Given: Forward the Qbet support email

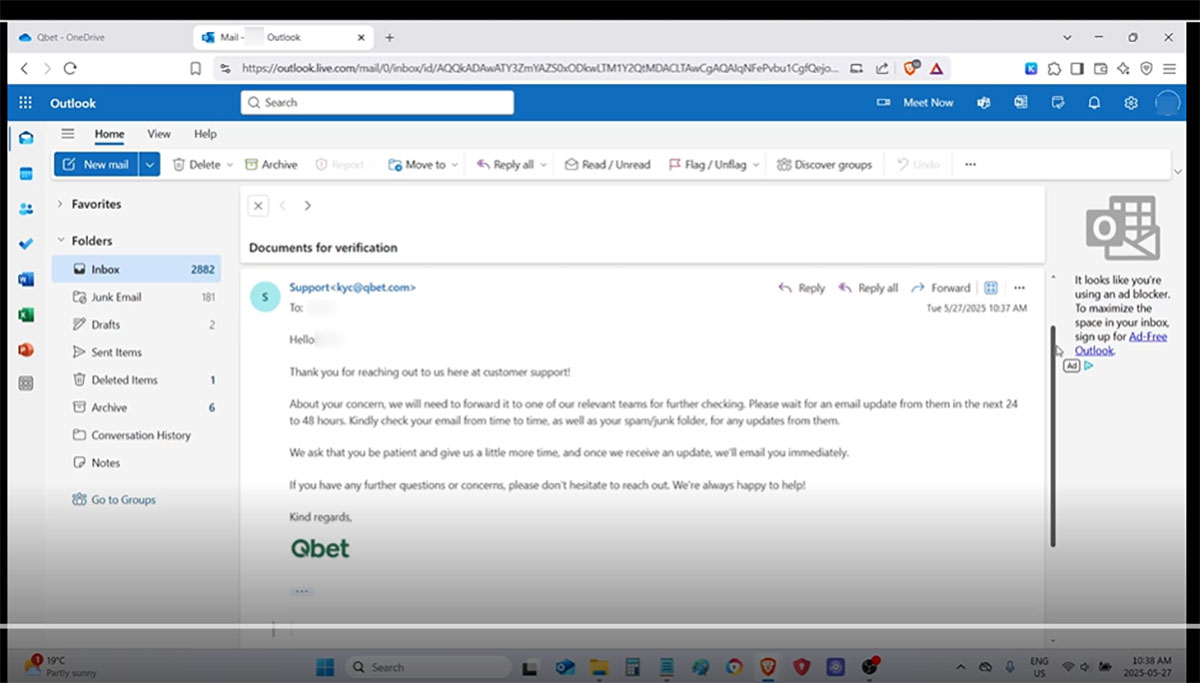Looking at the screenshot, I should [x=941, y=288].
